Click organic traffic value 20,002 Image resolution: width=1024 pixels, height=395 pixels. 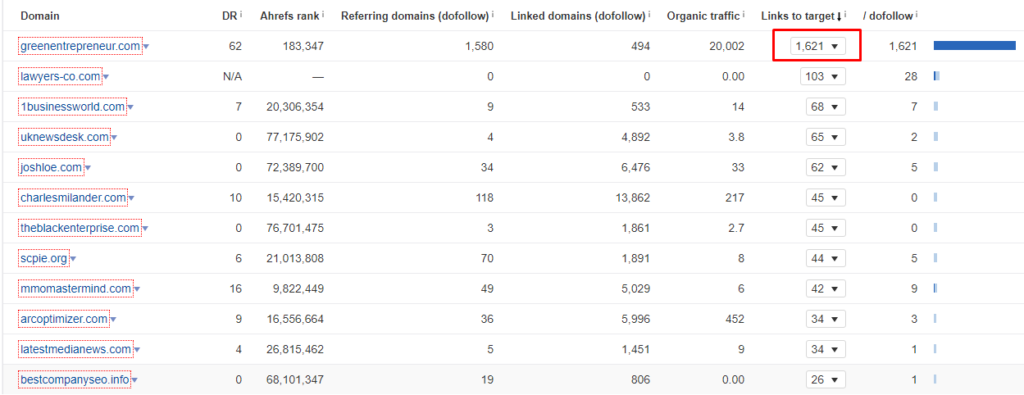pyautogui.click(x=726, y=46)
